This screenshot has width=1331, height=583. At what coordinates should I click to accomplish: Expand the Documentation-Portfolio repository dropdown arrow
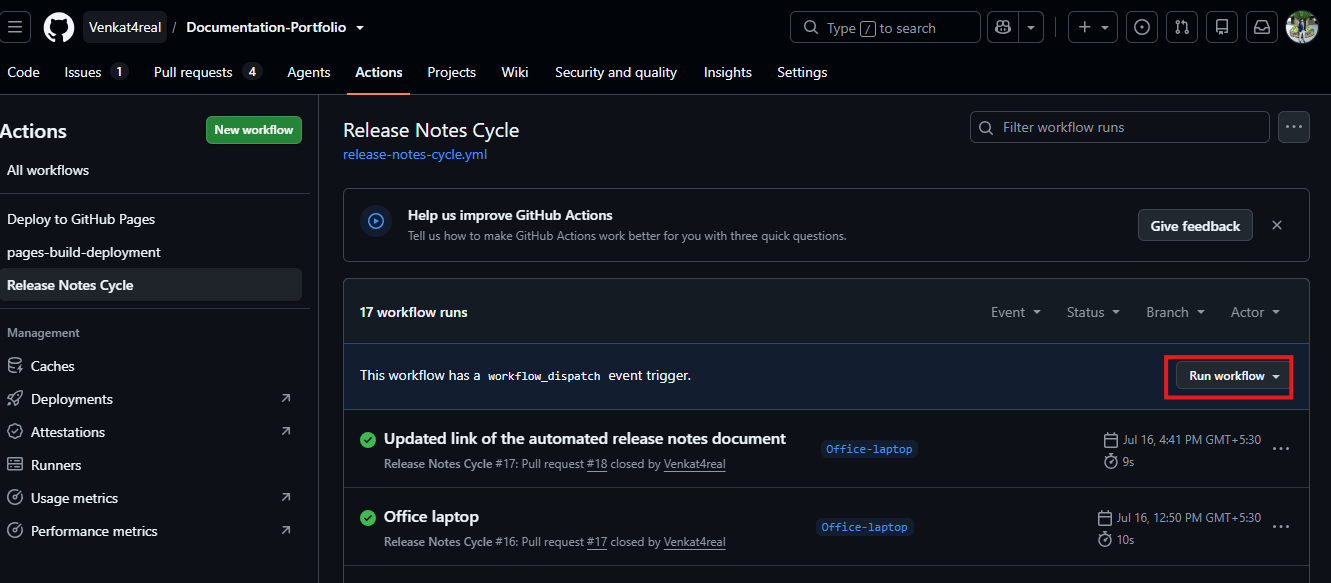point(360,28)
